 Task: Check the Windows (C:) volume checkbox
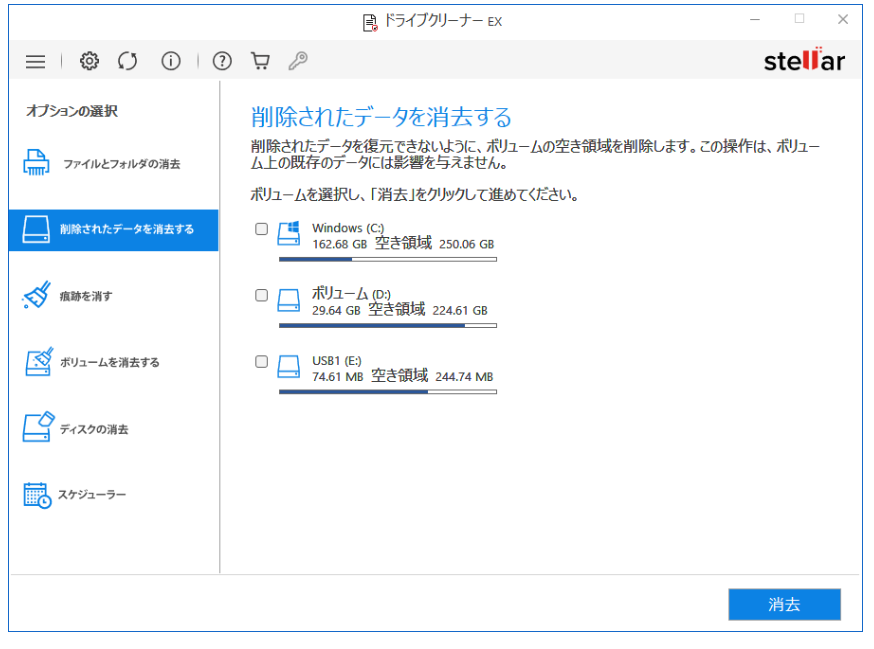(261, 229)
